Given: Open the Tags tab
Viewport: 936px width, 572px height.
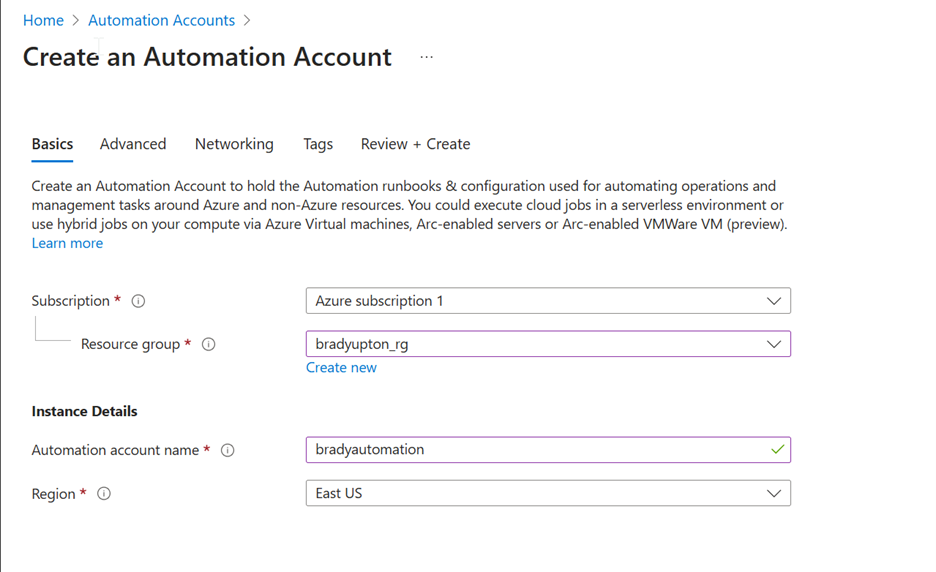Looking at the screenshot, I should click(318, 144).
